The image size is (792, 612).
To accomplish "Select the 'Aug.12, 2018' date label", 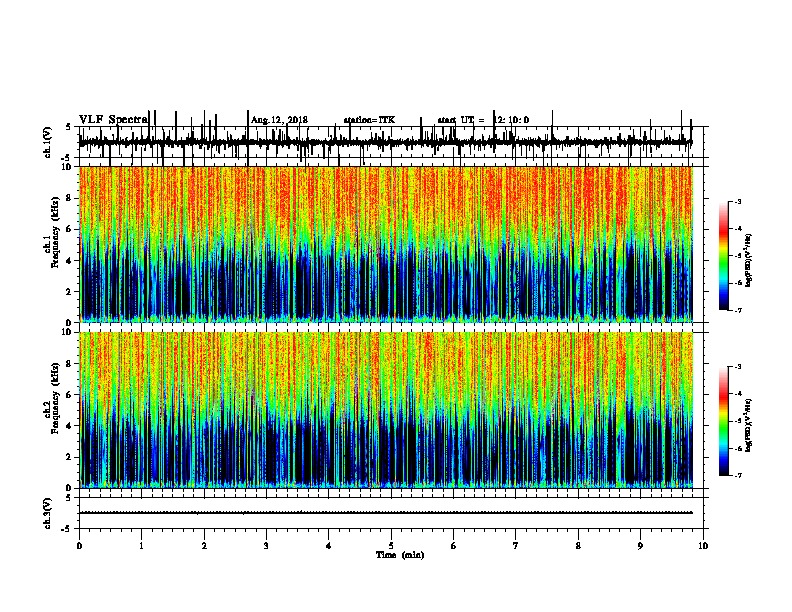I will [279, 120].
